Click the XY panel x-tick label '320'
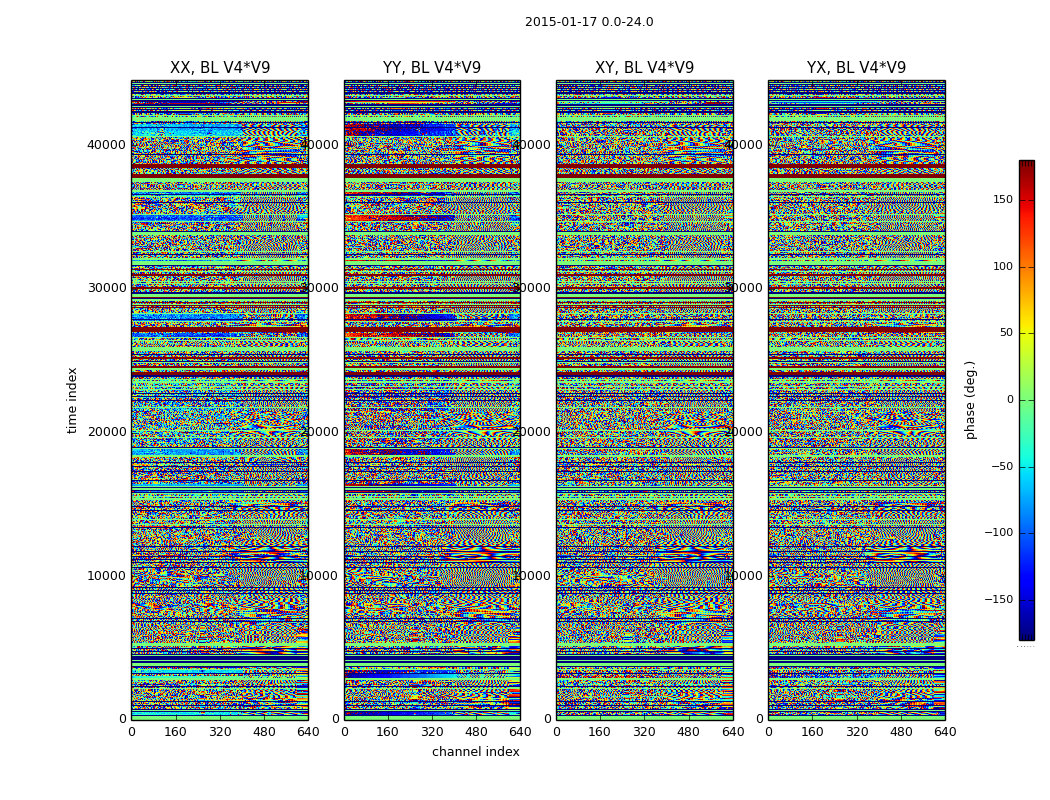This screenshot has width=1050, height=800. tap(644, 732)
